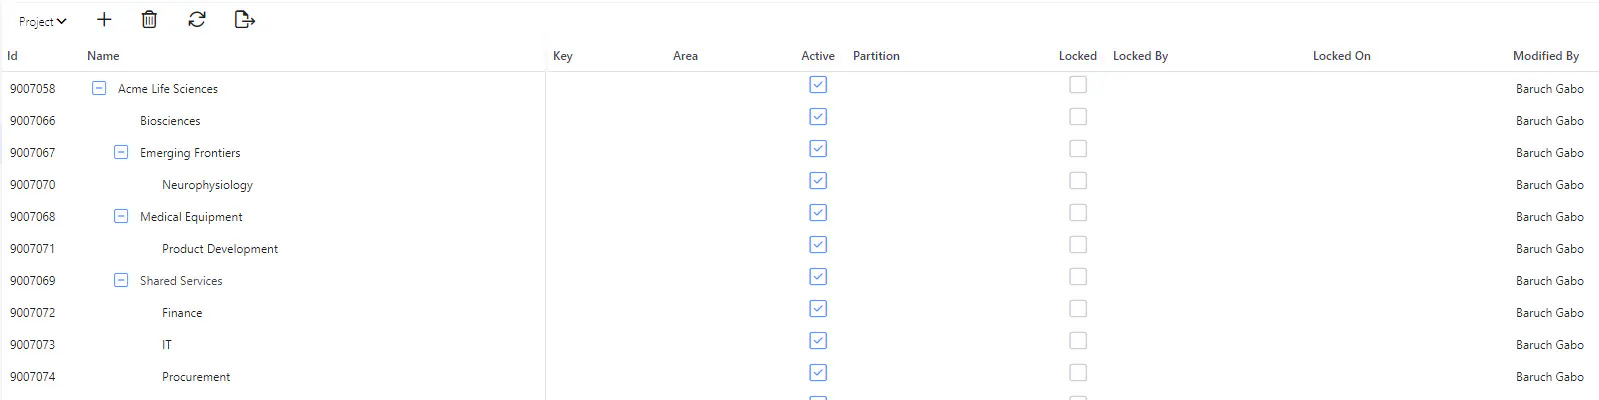Click the trash can delete icon
Screen dimensions: 1599x400
click(x=149, y=20)
